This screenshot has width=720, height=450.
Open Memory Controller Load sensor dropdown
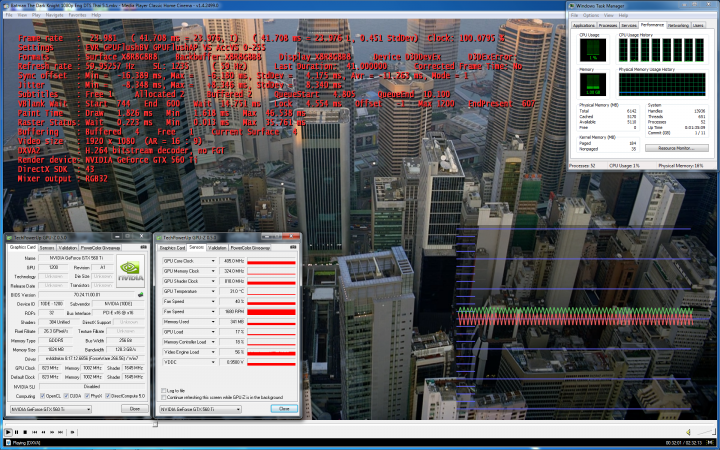pyautogui.click(x=213, y=342)
